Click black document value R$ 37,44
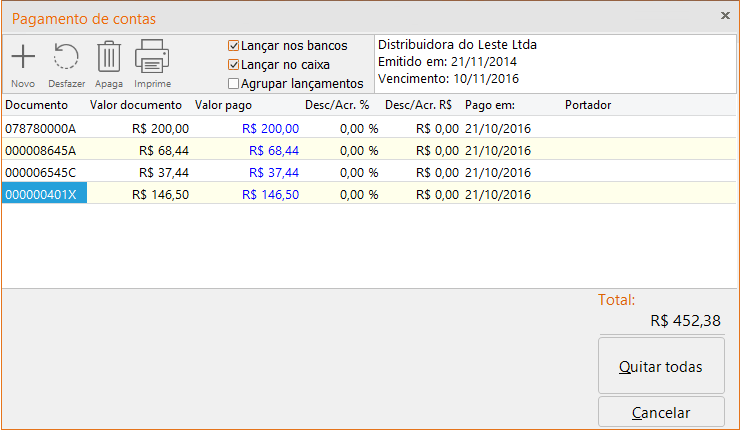This screenshot has width=740, height=430. point(164,172)
